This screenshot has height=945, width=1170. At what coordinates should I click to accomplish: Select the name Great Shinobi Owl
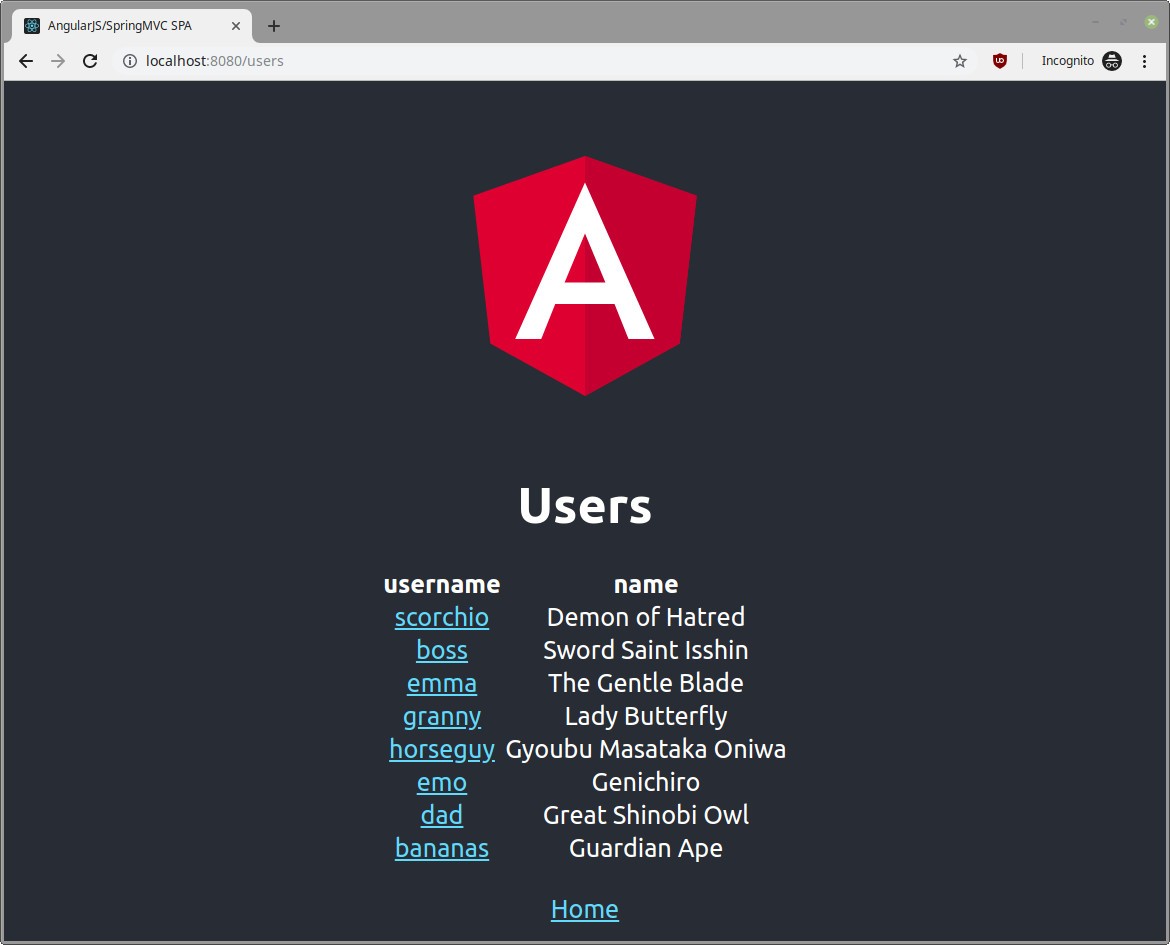tap(645, 815)
